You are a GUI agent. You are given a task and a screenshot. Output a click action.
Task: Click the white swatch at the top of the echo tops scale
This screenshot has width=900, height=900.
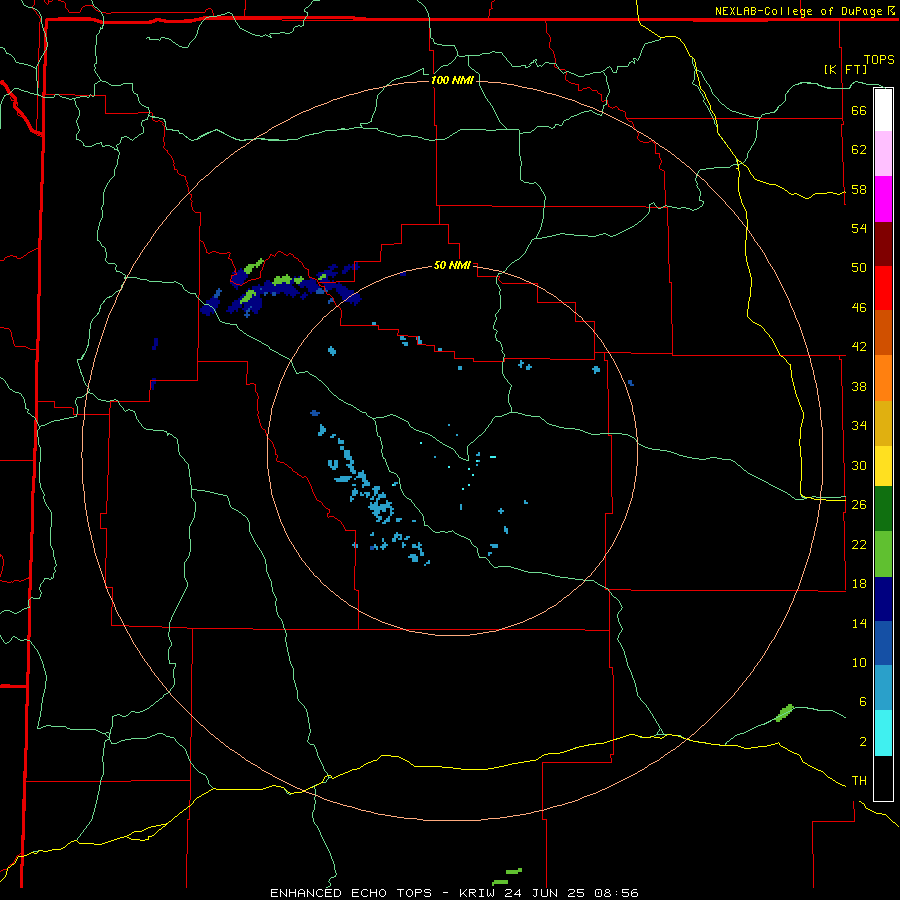click(x=883, y=110)
